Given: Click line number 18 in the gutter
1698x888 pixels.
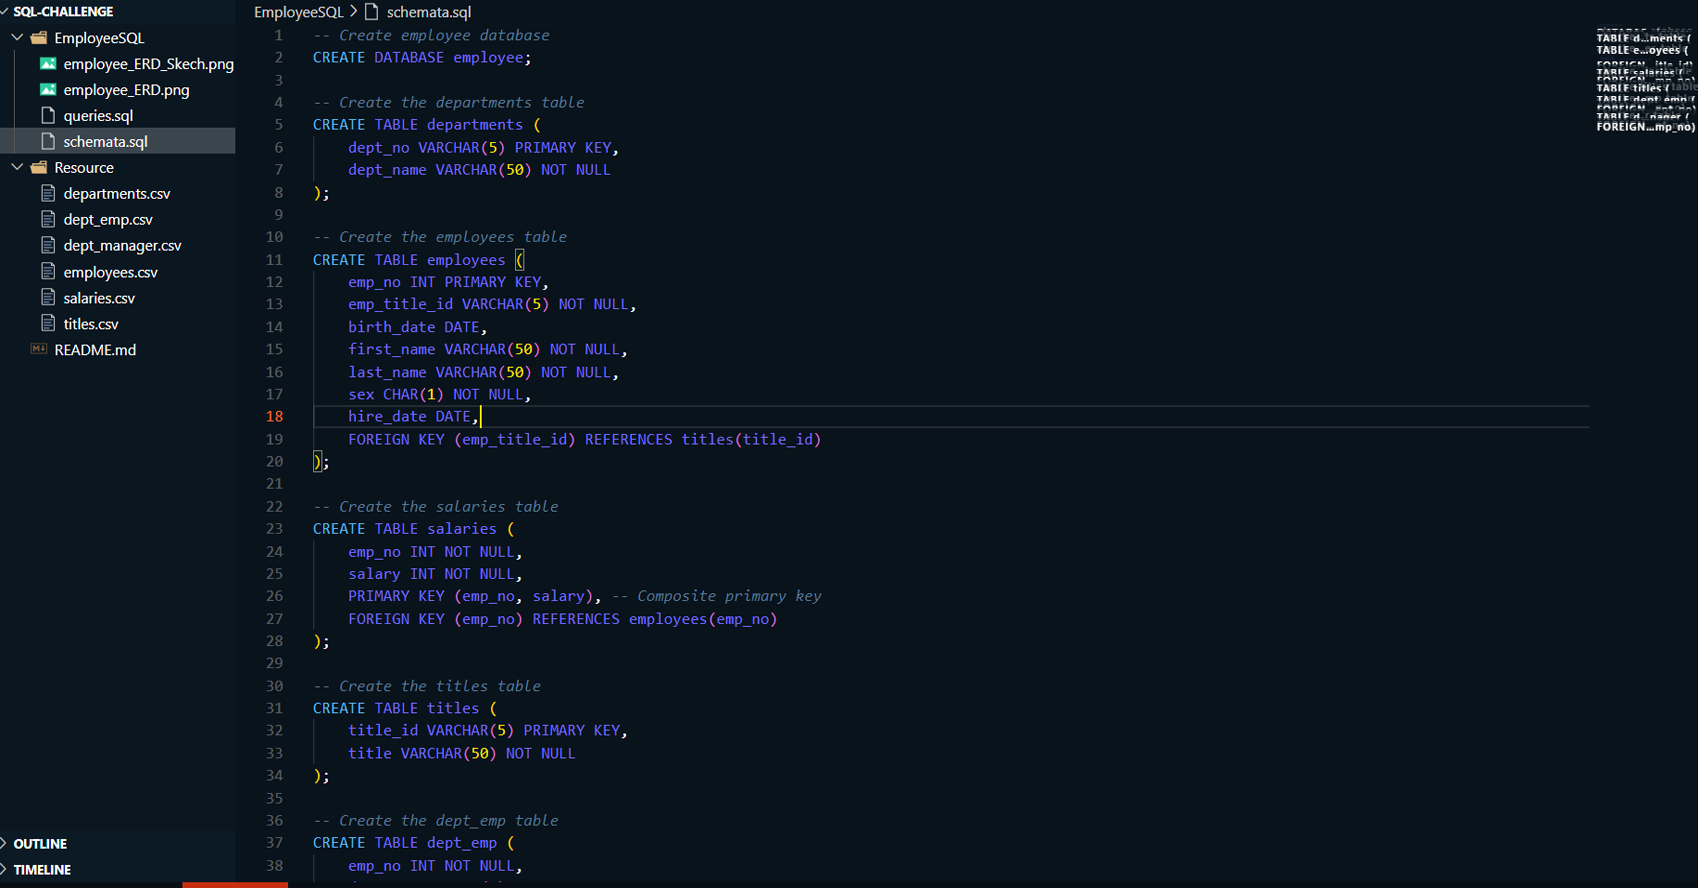Looking at the screenshot, I should (x=274, y=417).
